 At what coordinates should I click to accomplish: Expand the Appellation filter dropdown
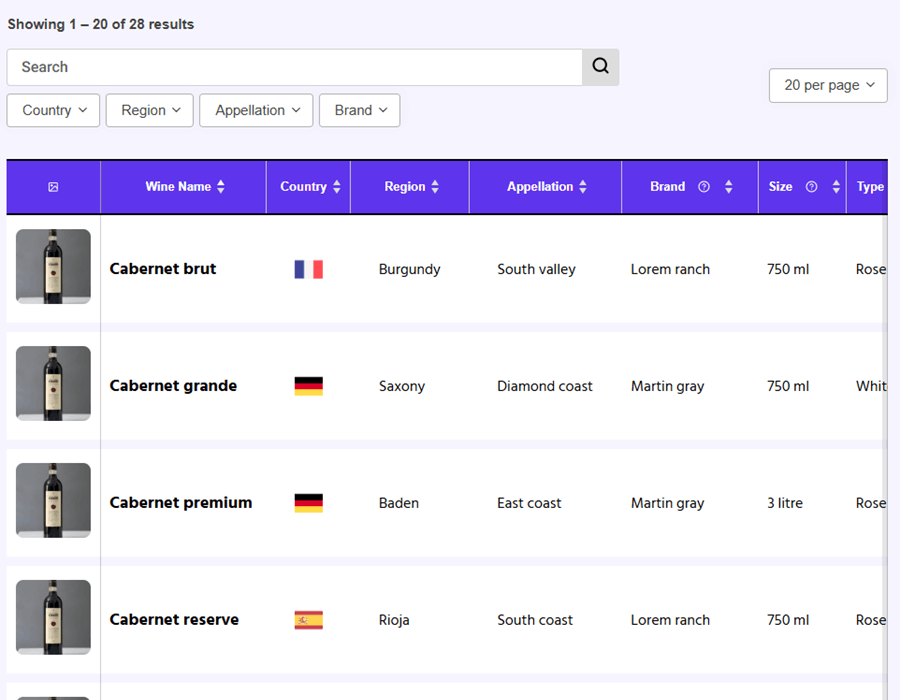point(256,110)
